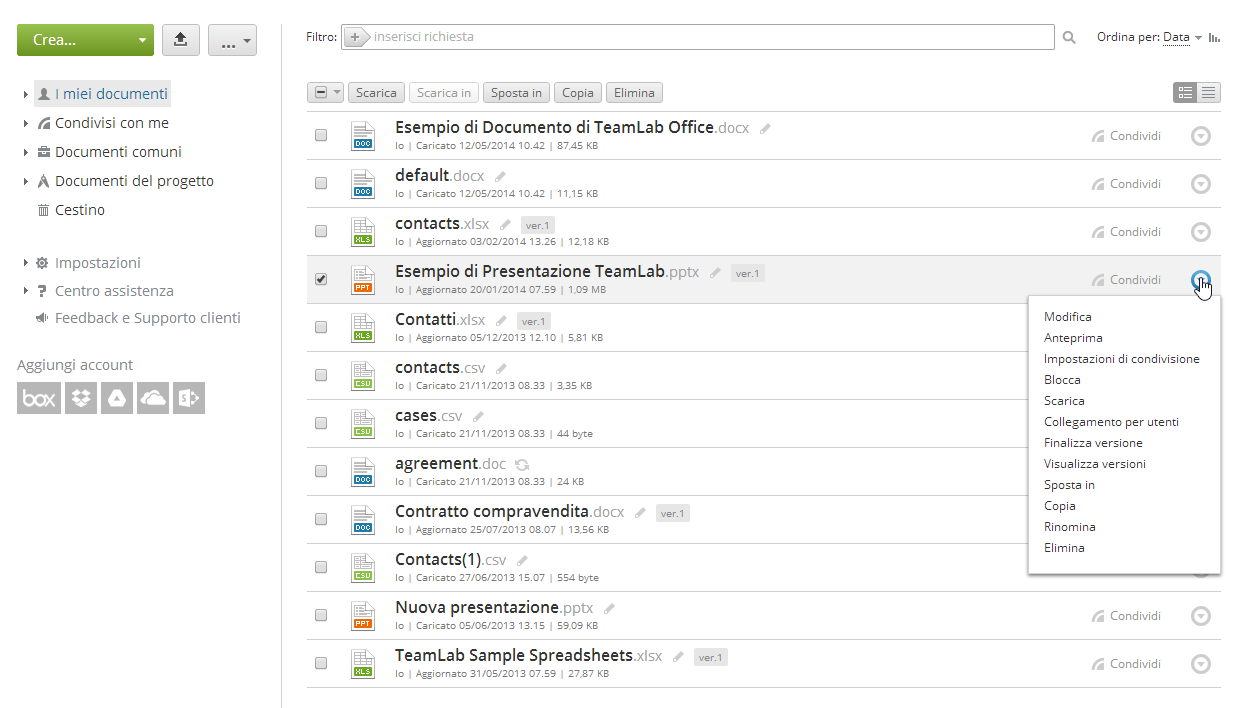Click Condividi link for contacts.xlsx

point(1126,232)
